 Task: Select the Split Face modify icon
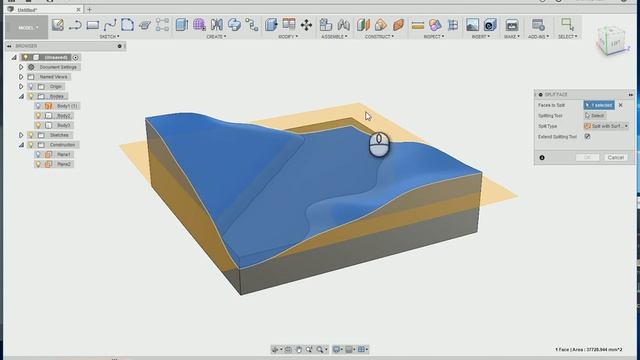289,24
